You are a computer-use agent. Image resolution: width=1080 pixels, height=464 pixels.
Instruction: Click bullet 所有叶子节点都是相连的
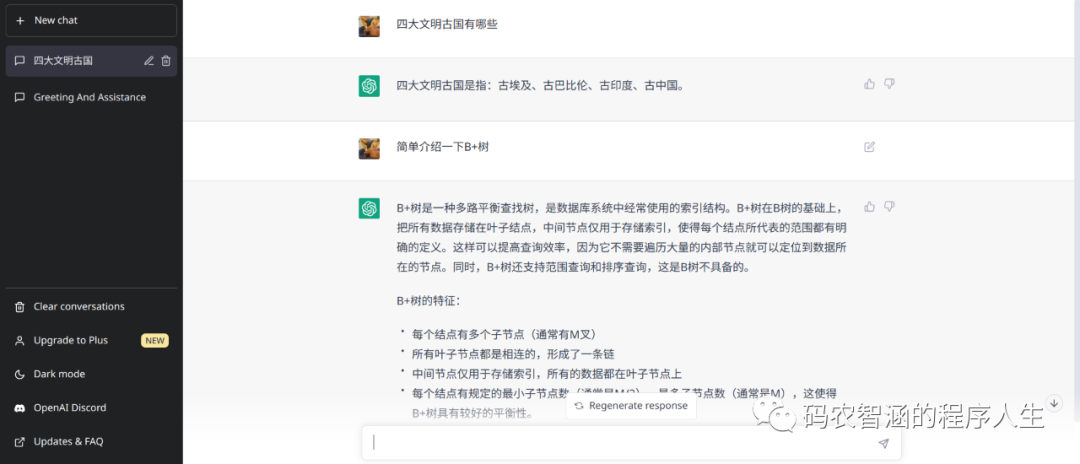coord(513,354)
